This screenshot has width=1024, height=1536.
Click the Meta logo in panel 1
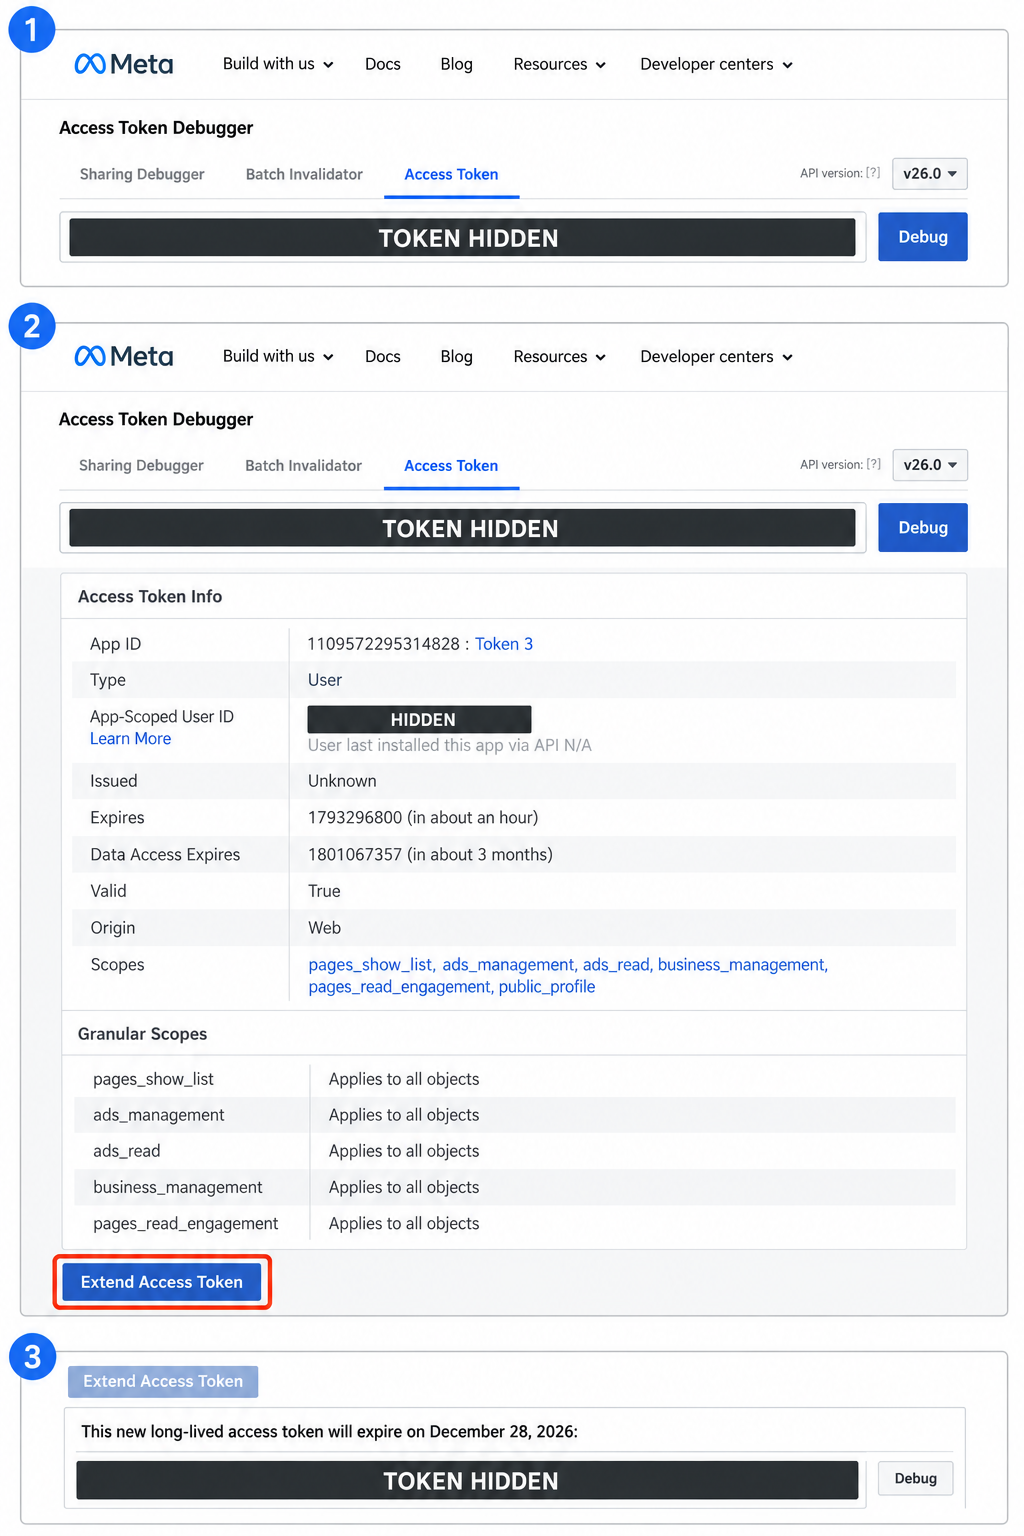coord(124,64)
